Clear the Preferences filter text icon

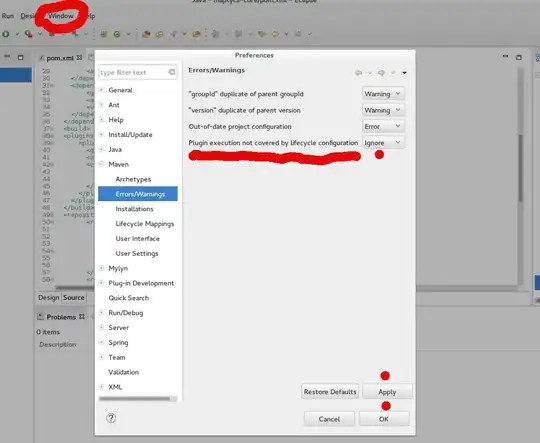pyautogui.click(x=172, y=72)
